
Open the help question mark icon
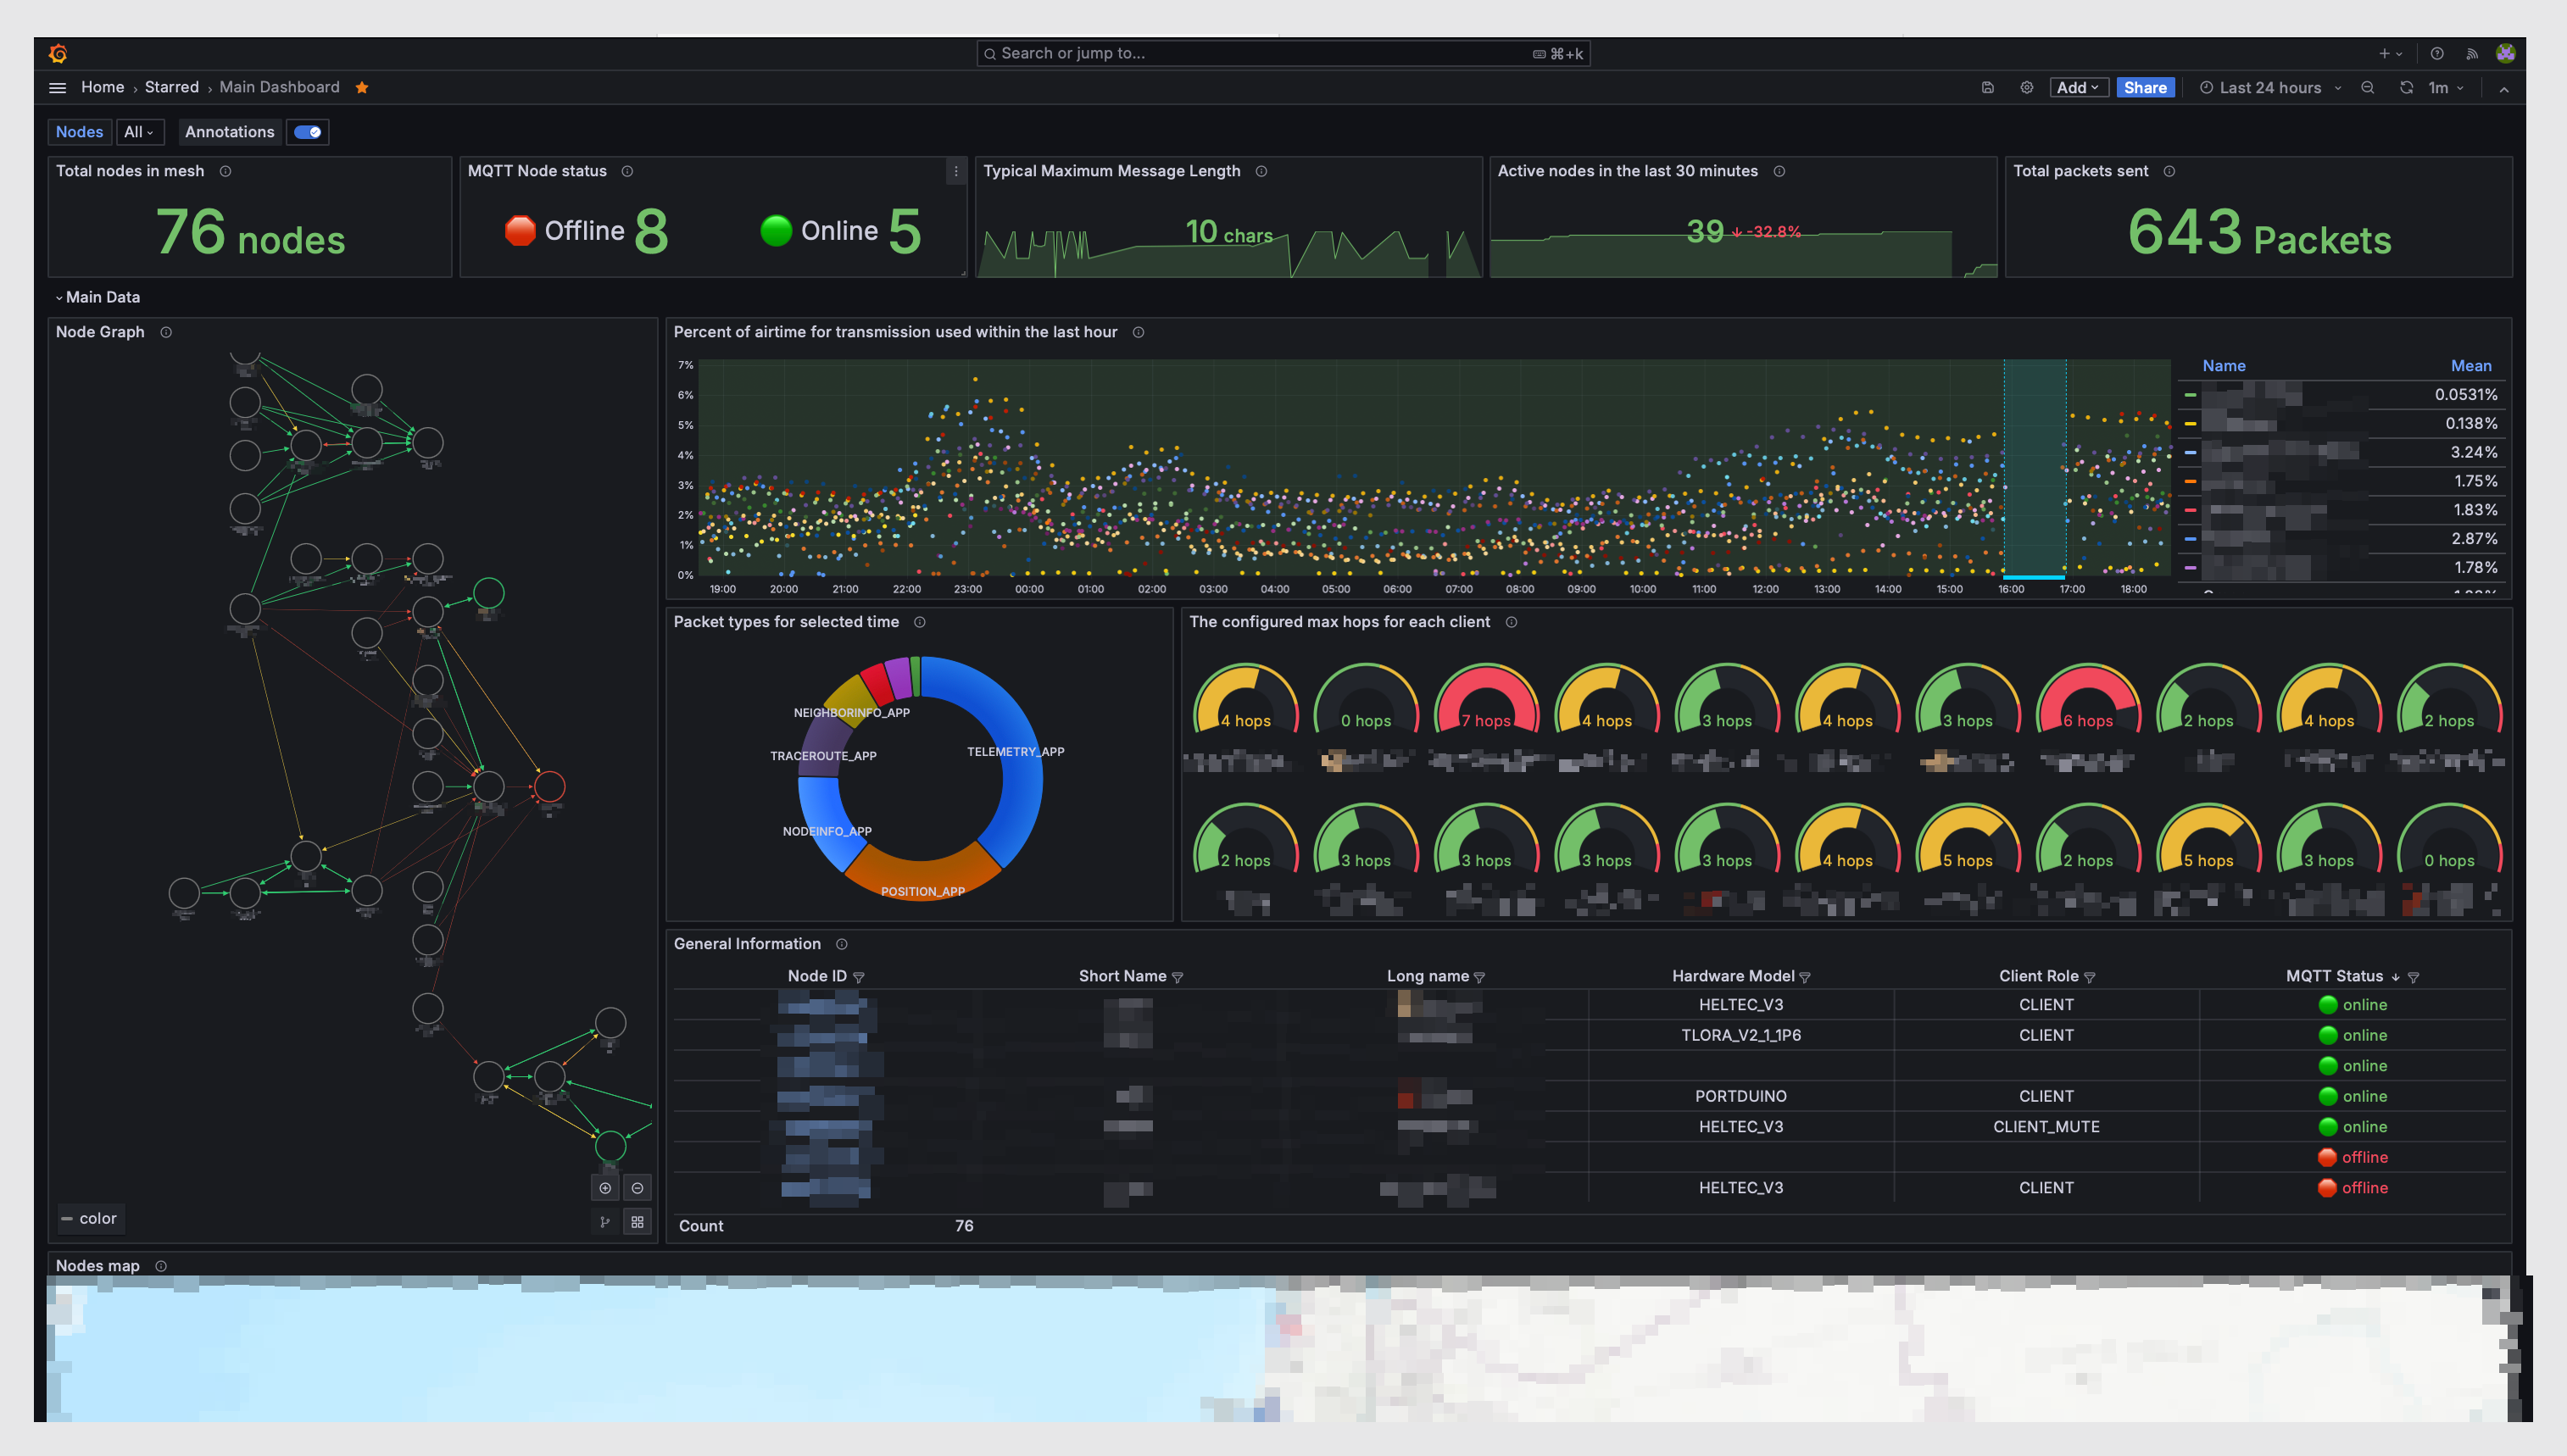(2437, 54)
